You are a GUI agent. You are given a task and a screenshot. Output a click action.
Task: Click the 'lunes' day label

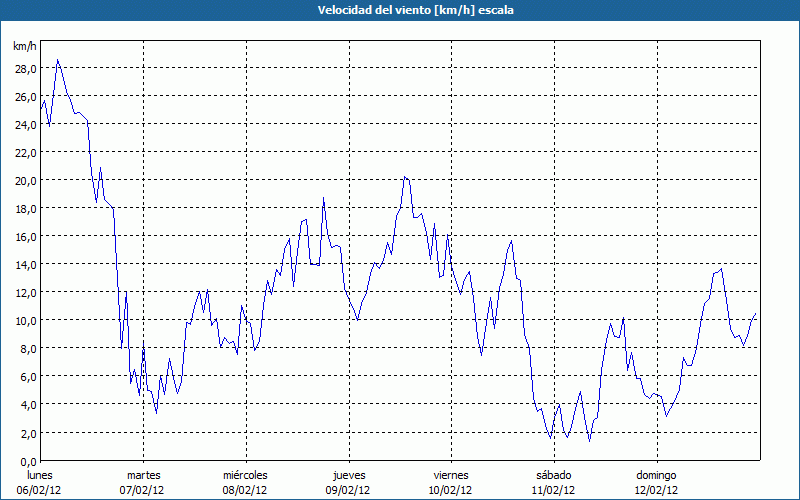[x=41, y=475]
